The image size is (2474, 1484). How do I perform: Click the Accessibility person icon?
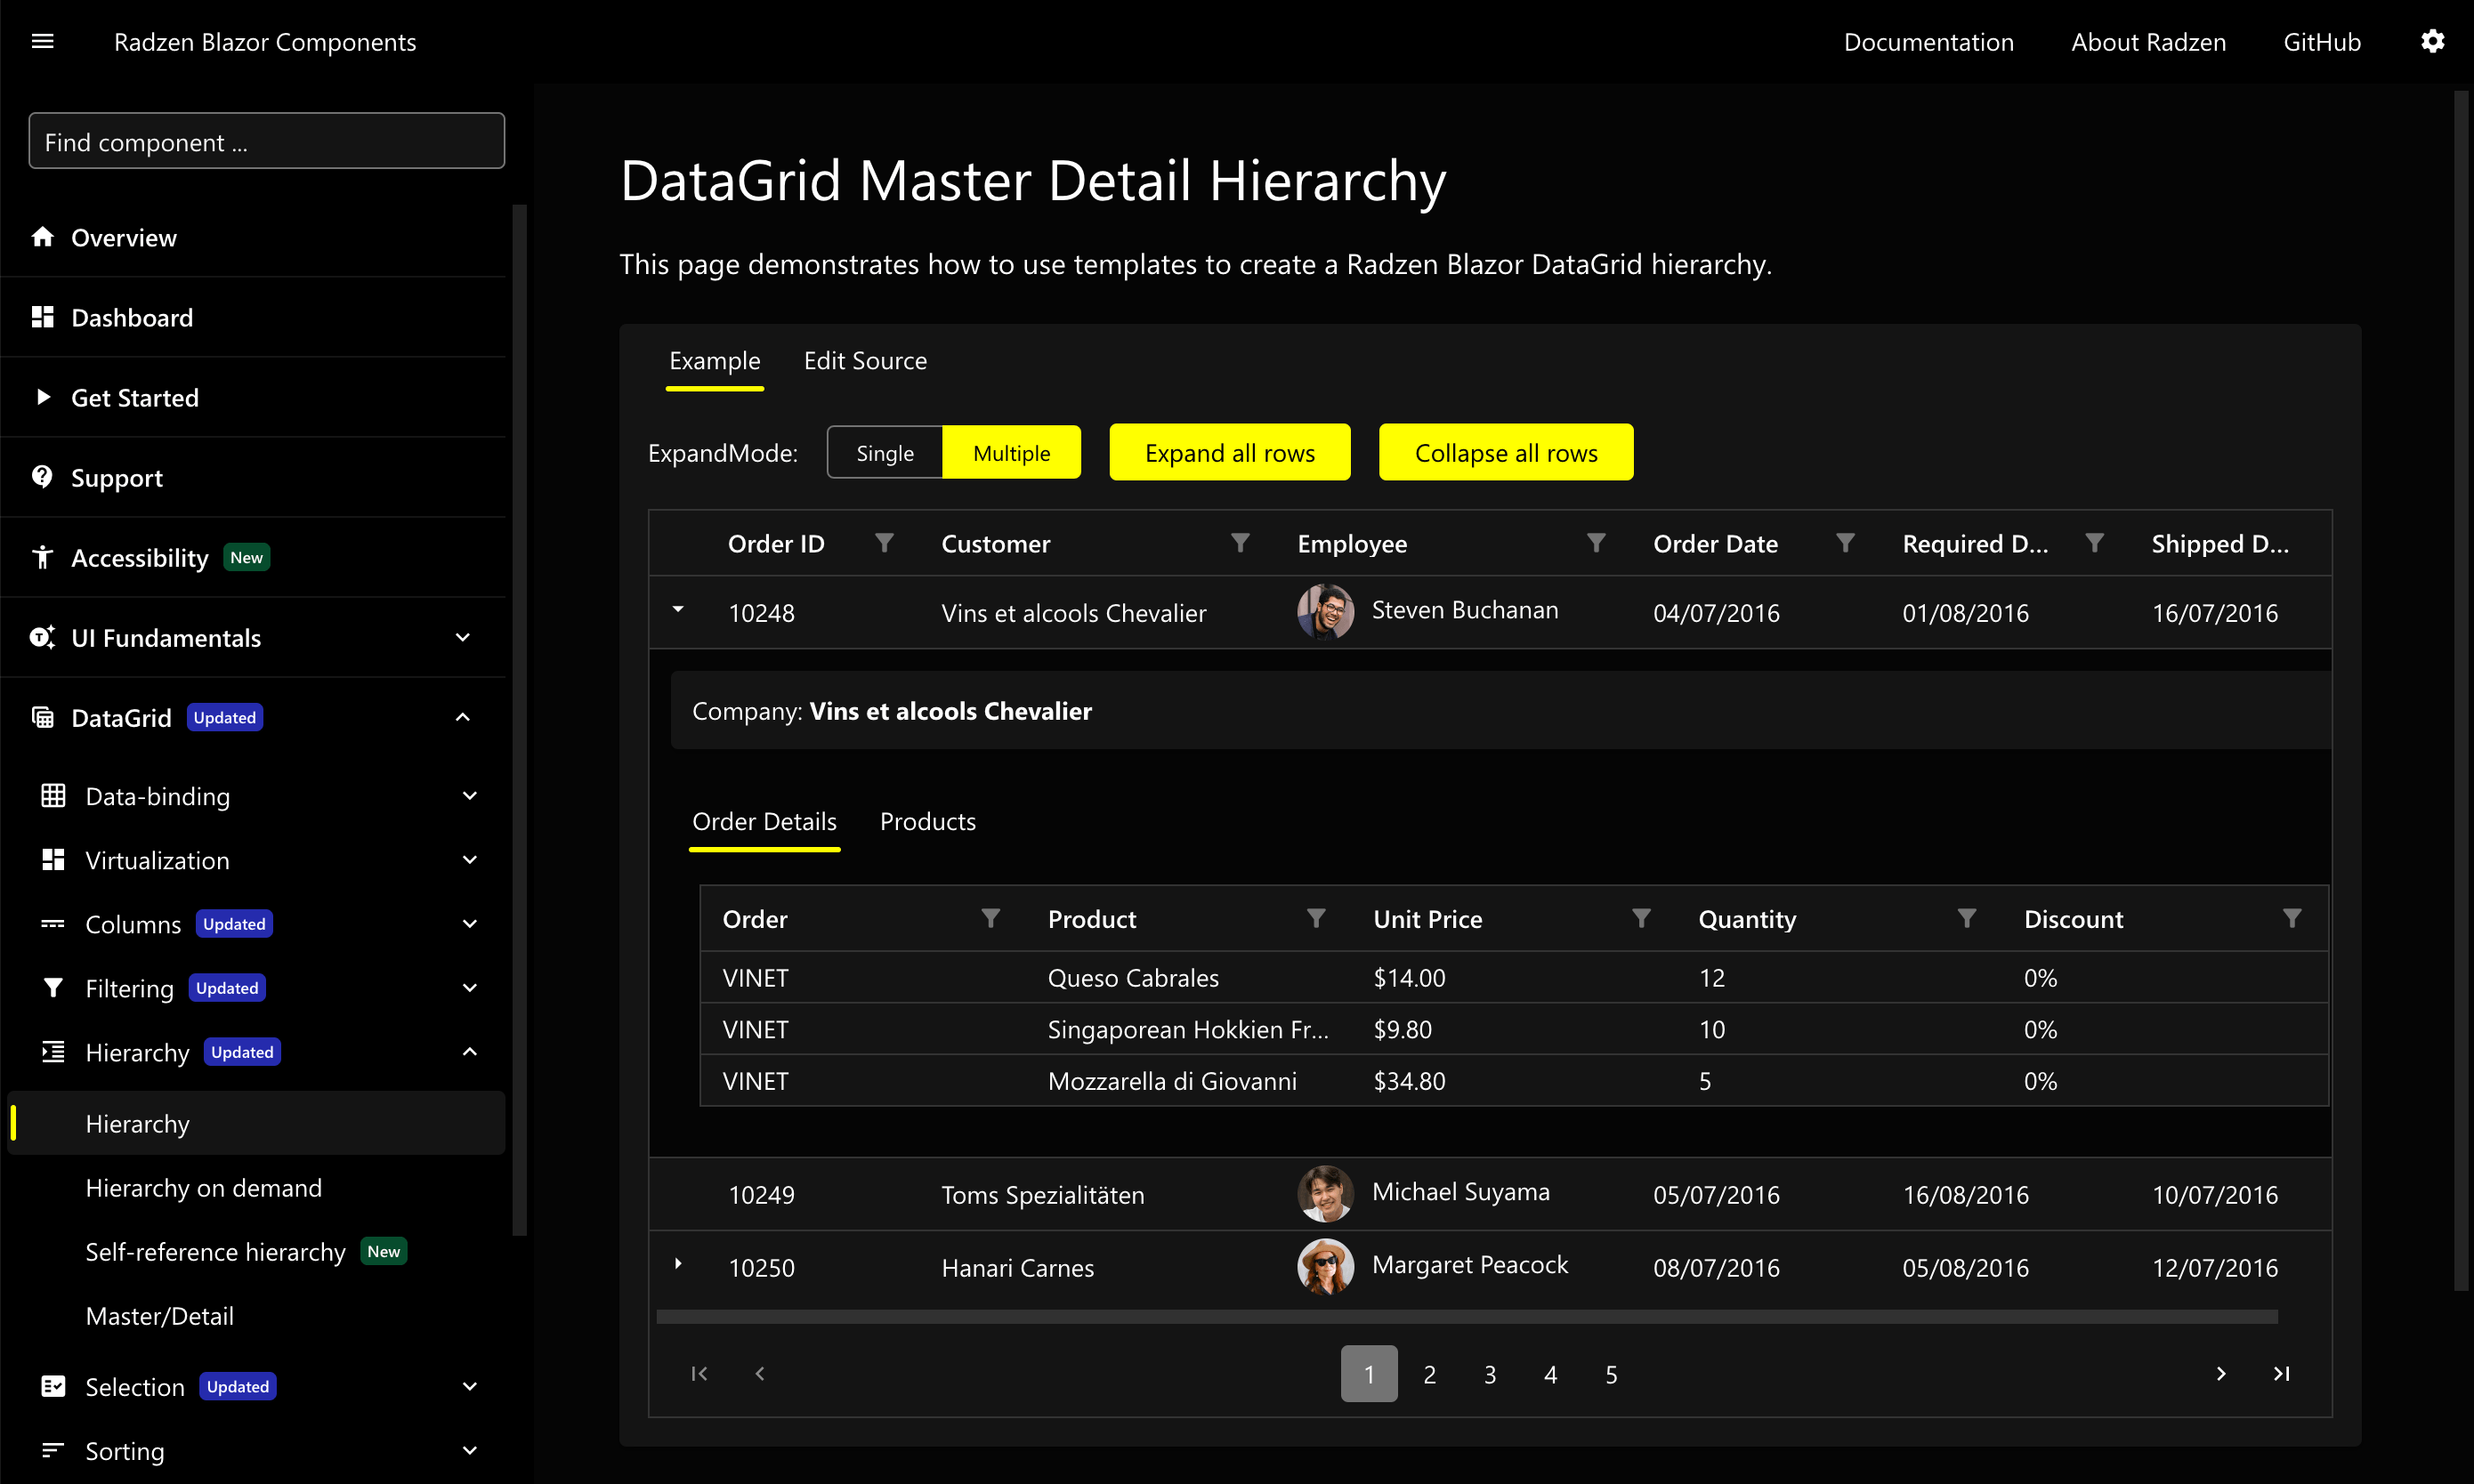(42, 557)
